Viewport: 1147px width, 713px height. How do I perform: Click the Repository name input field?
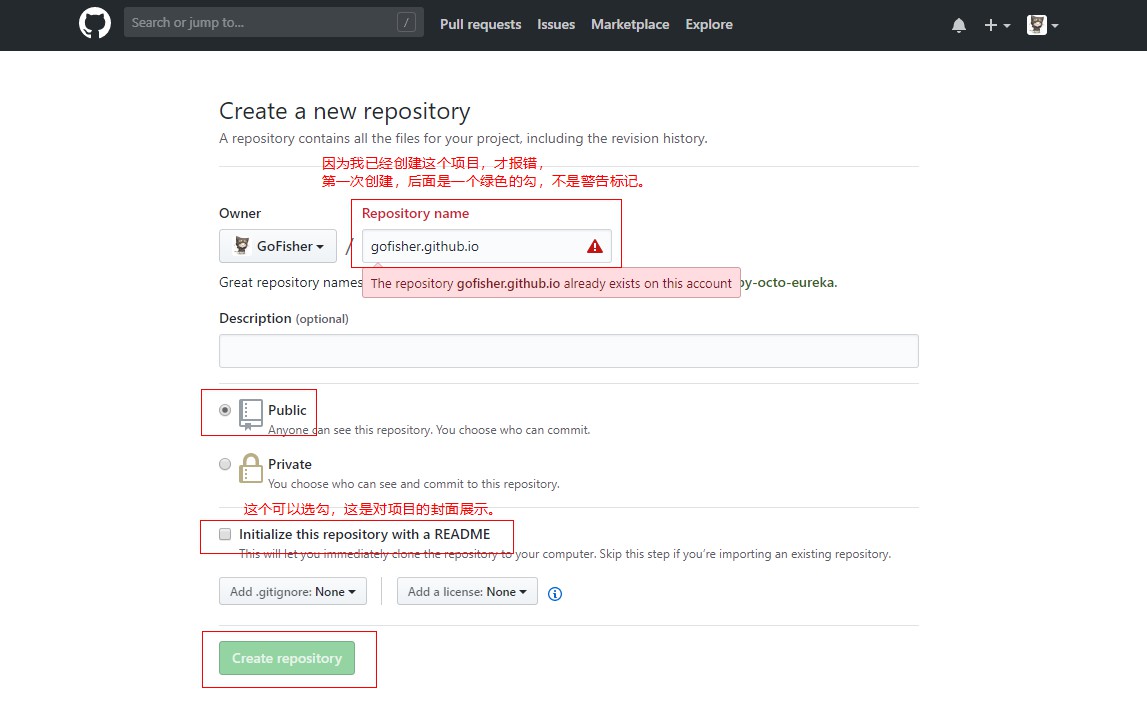(470, 246)
